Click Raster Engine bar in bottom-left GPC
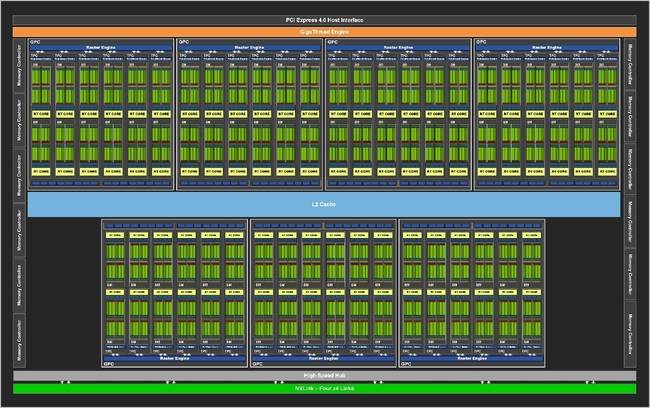Image resolution: width=650 pixels, height=408 pixels. 175,358
